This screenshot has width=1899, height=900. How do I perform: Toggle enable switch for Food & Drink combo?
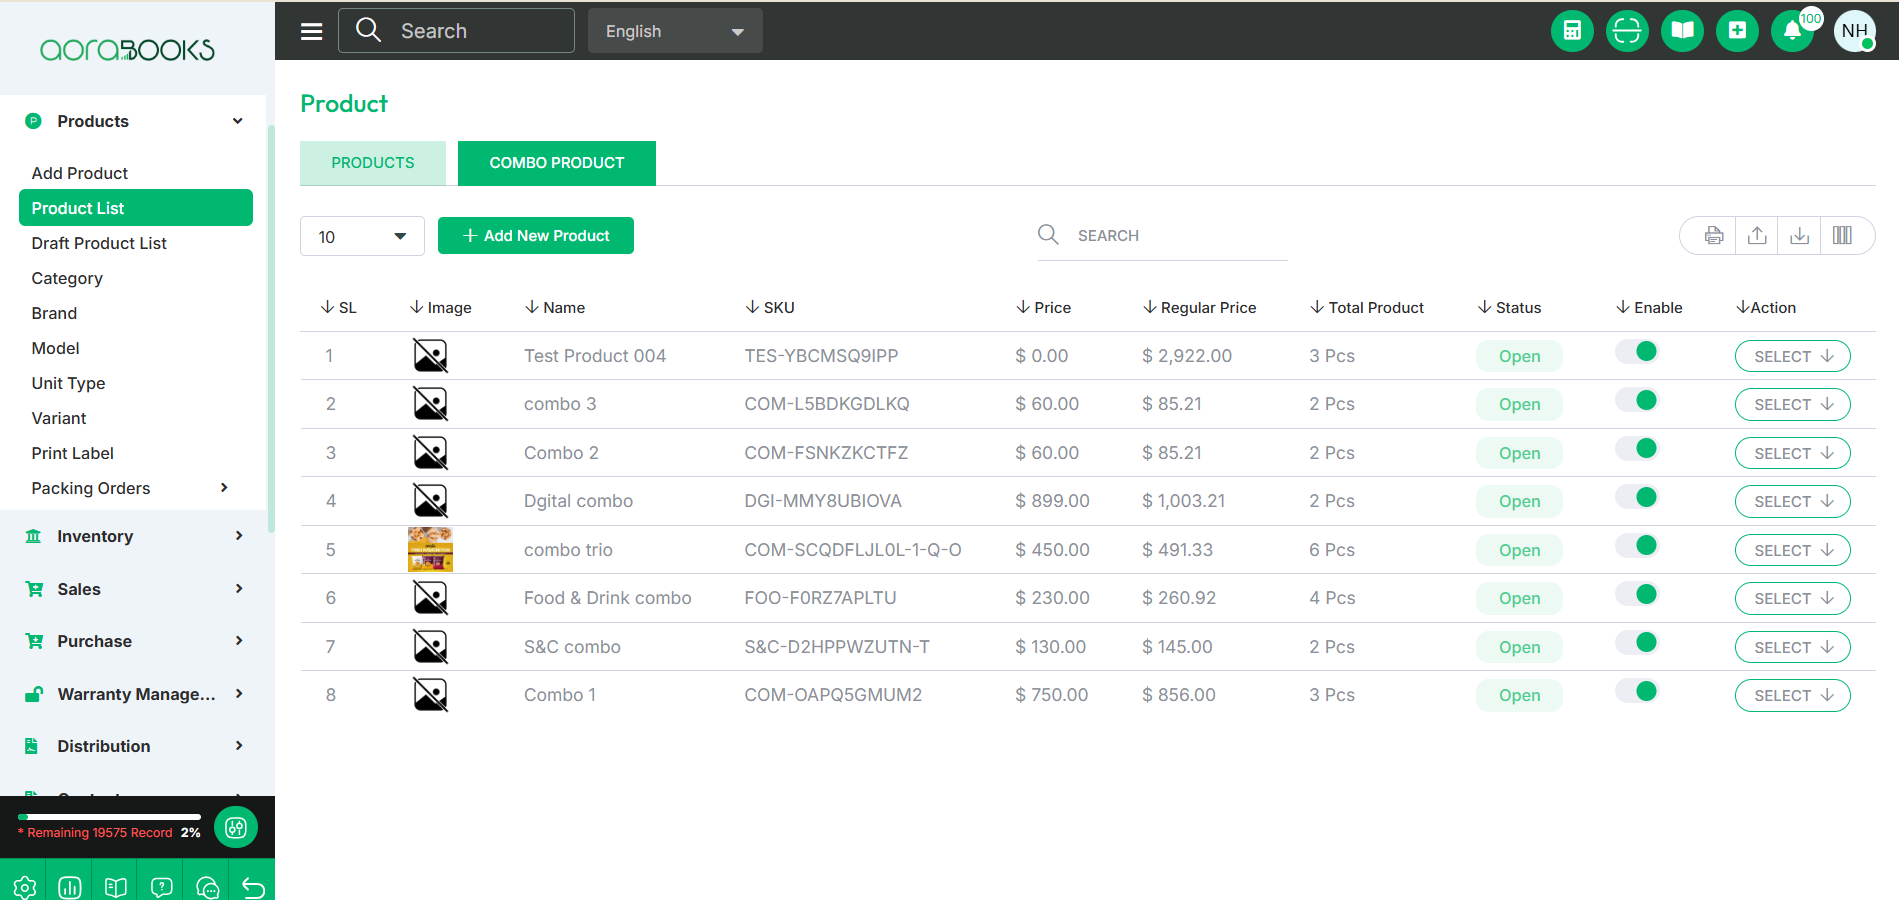click(x=1638, y=594)
